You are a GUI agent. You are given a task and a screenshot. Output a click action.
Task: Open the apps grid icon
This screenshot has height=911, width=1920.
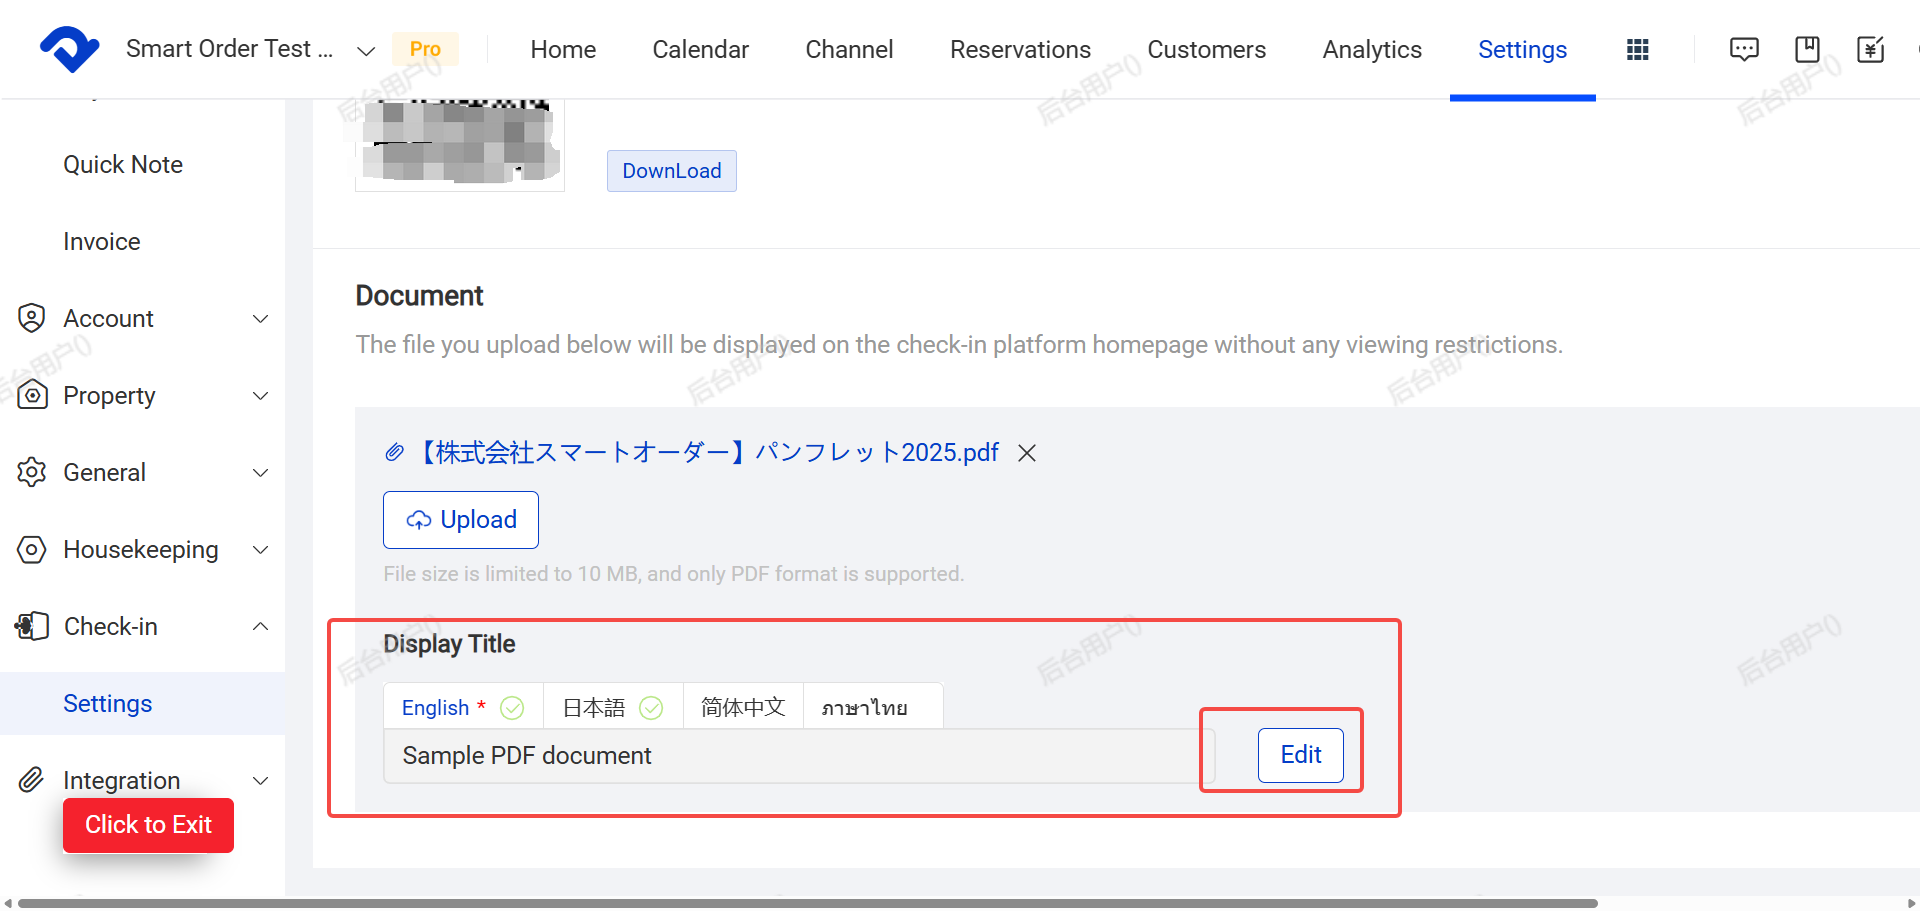pos(1638,50)
